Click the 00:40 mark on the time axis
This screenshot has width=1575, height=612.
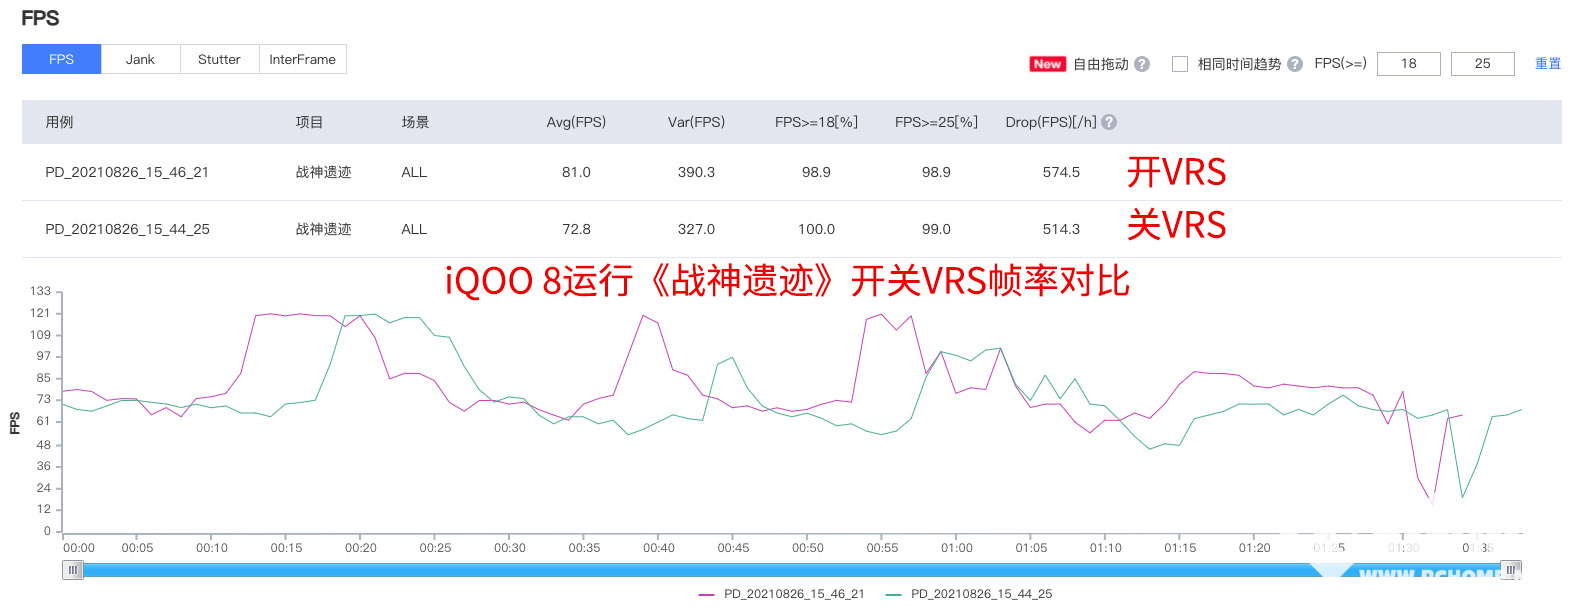coord(658,548)
